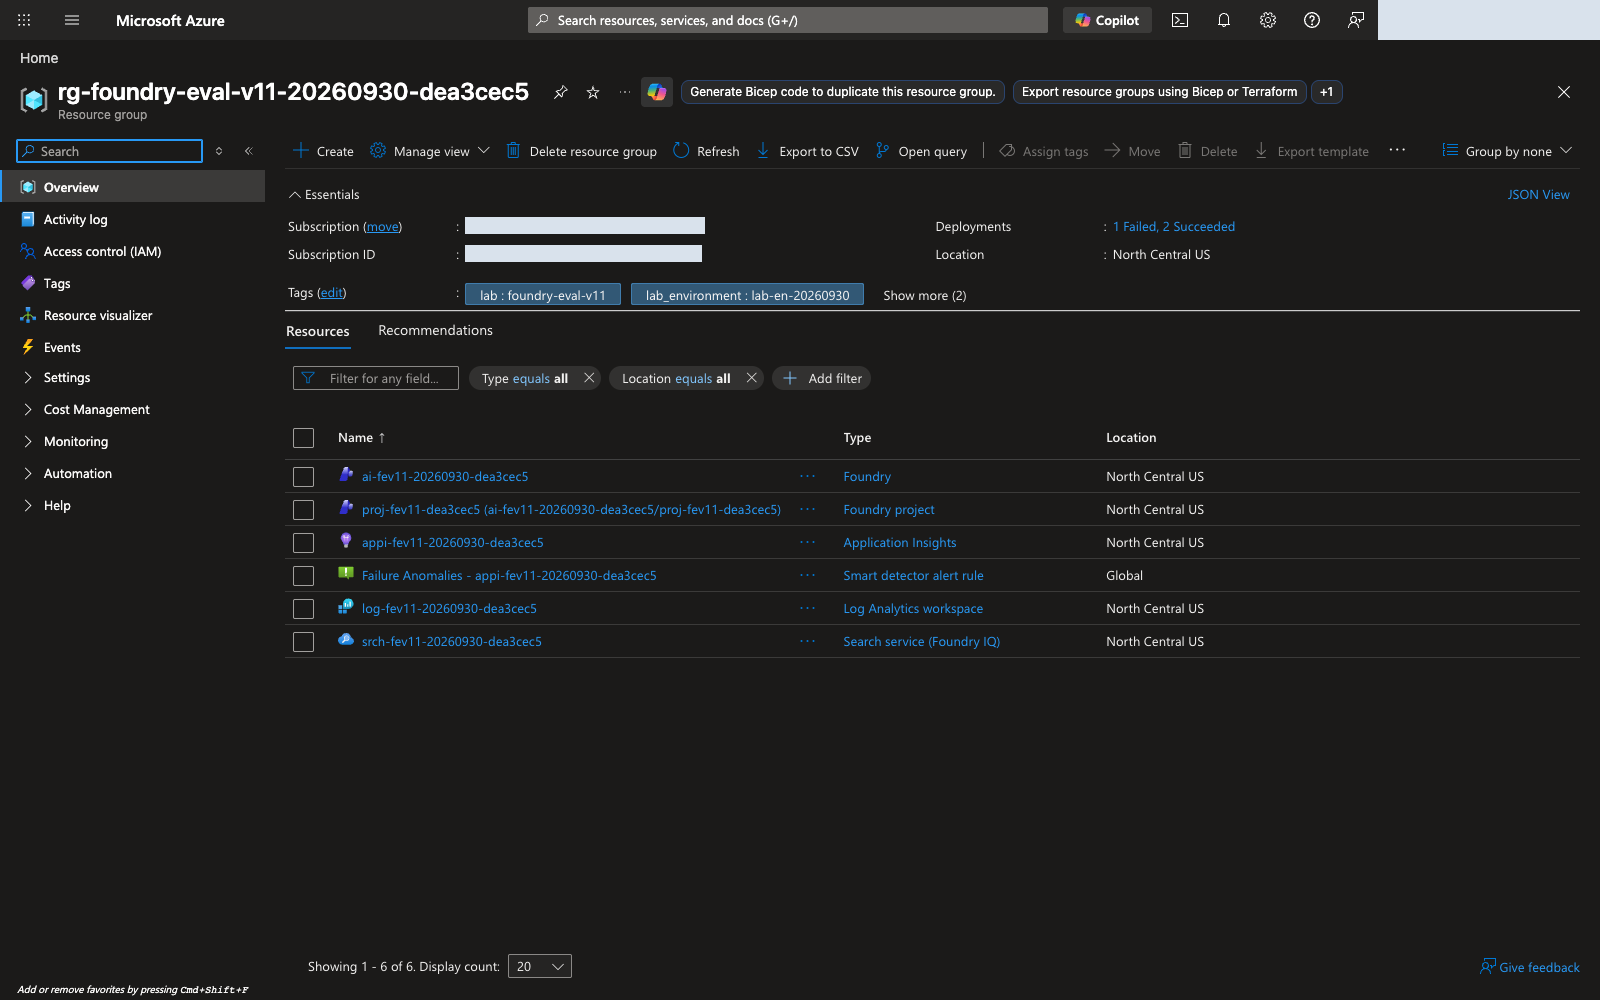
Task: Open the 1 Failed deployments link
Action: 1174,226
